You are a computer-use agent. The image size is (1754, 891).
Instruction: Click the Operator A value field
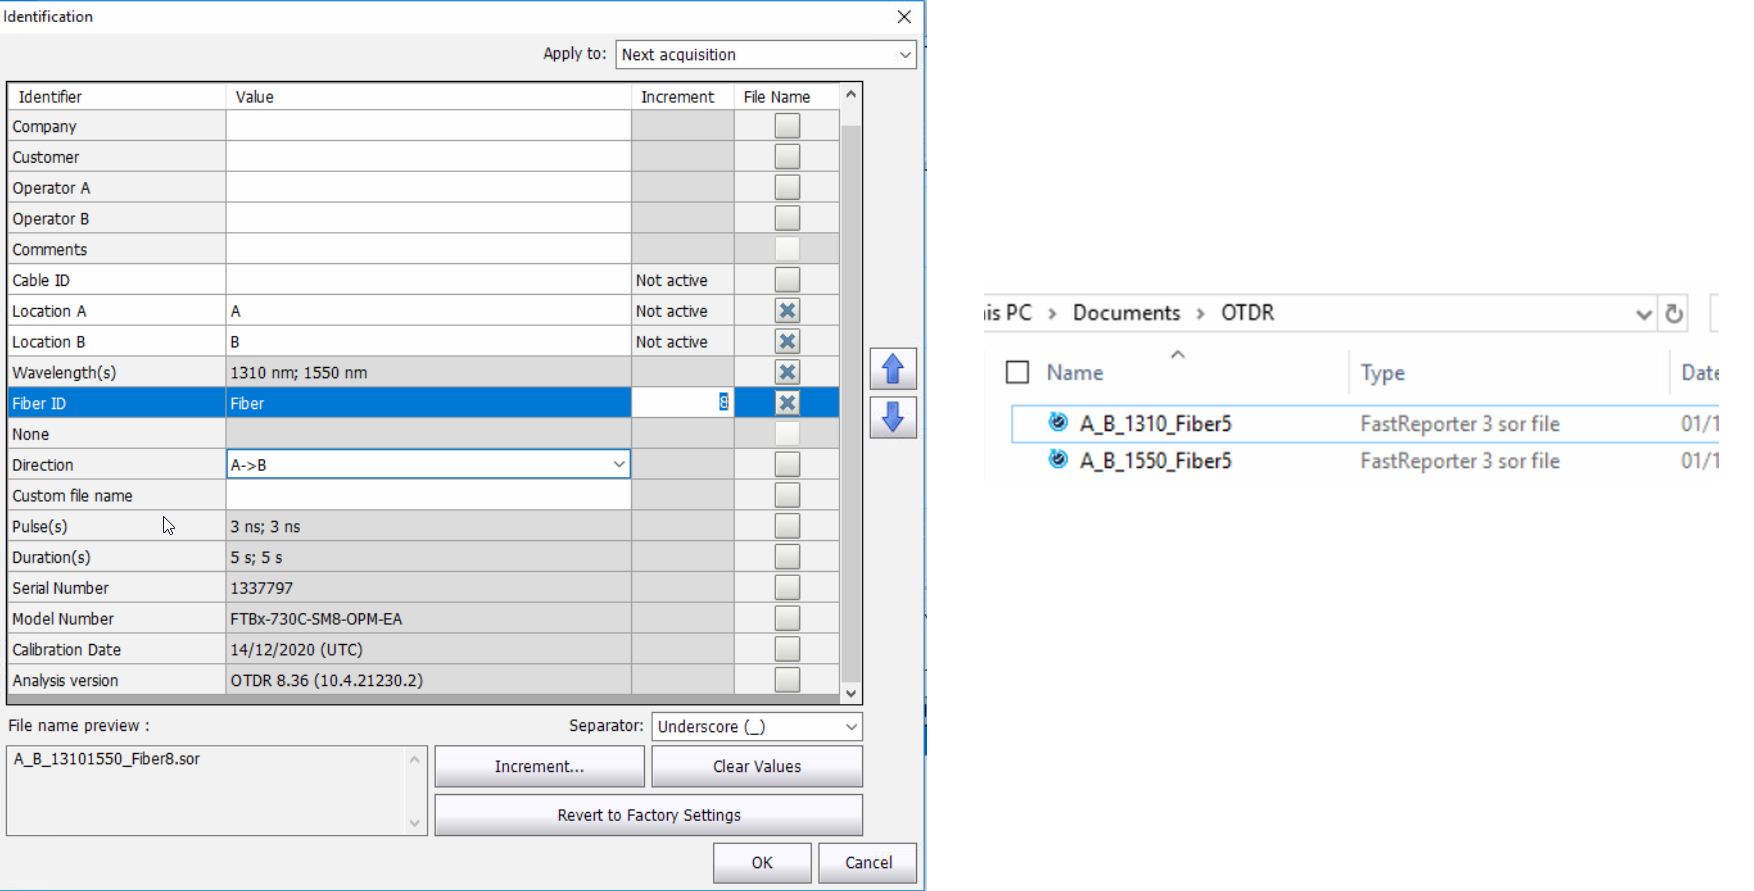(x=428, y=188)
